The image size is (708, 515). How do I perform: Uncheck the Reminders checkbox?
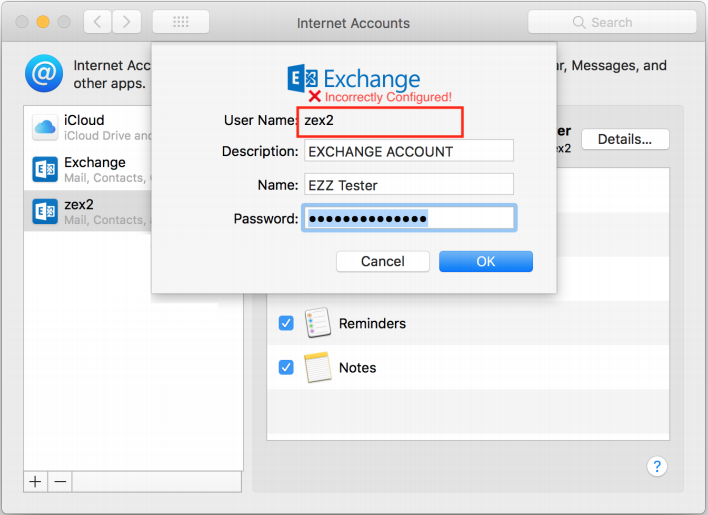click(286, 323)
